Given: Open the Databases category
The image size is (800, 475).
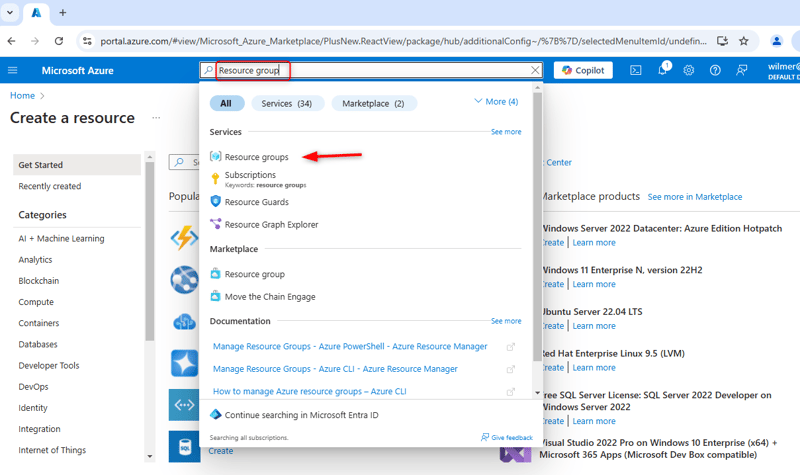Looking at the screenshot, I should point(38,344).
